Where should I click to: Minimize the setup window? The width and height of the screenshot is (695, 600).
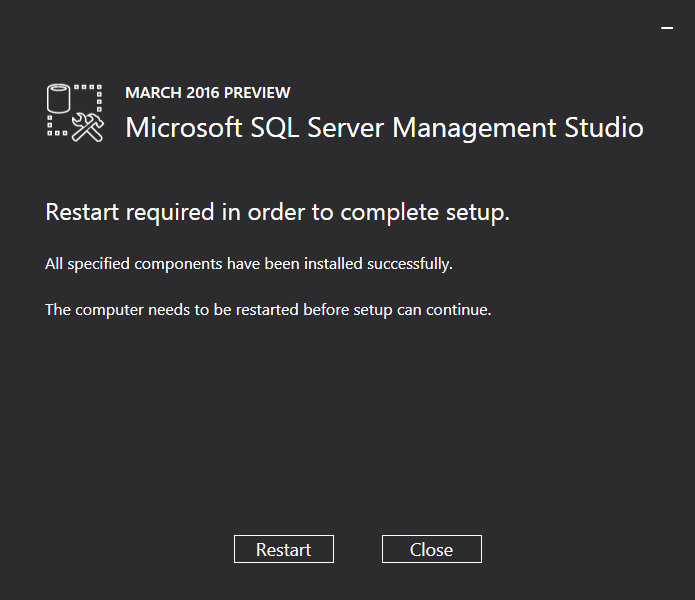pyautogui.click(x=667, y=28)
